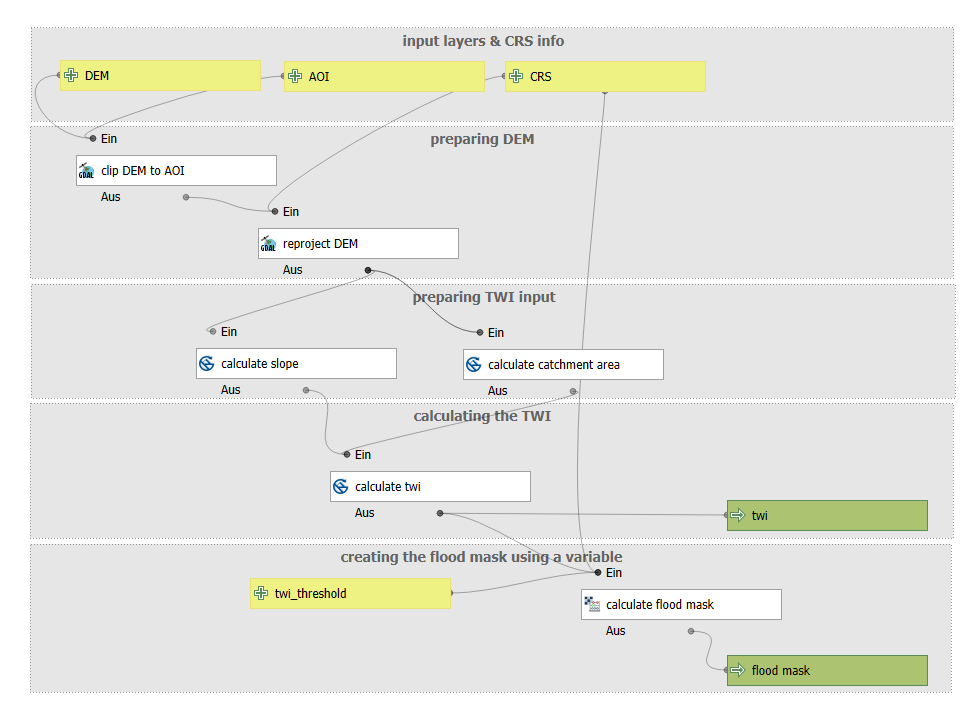Click SAGA icon on calculate twi node

340,486
